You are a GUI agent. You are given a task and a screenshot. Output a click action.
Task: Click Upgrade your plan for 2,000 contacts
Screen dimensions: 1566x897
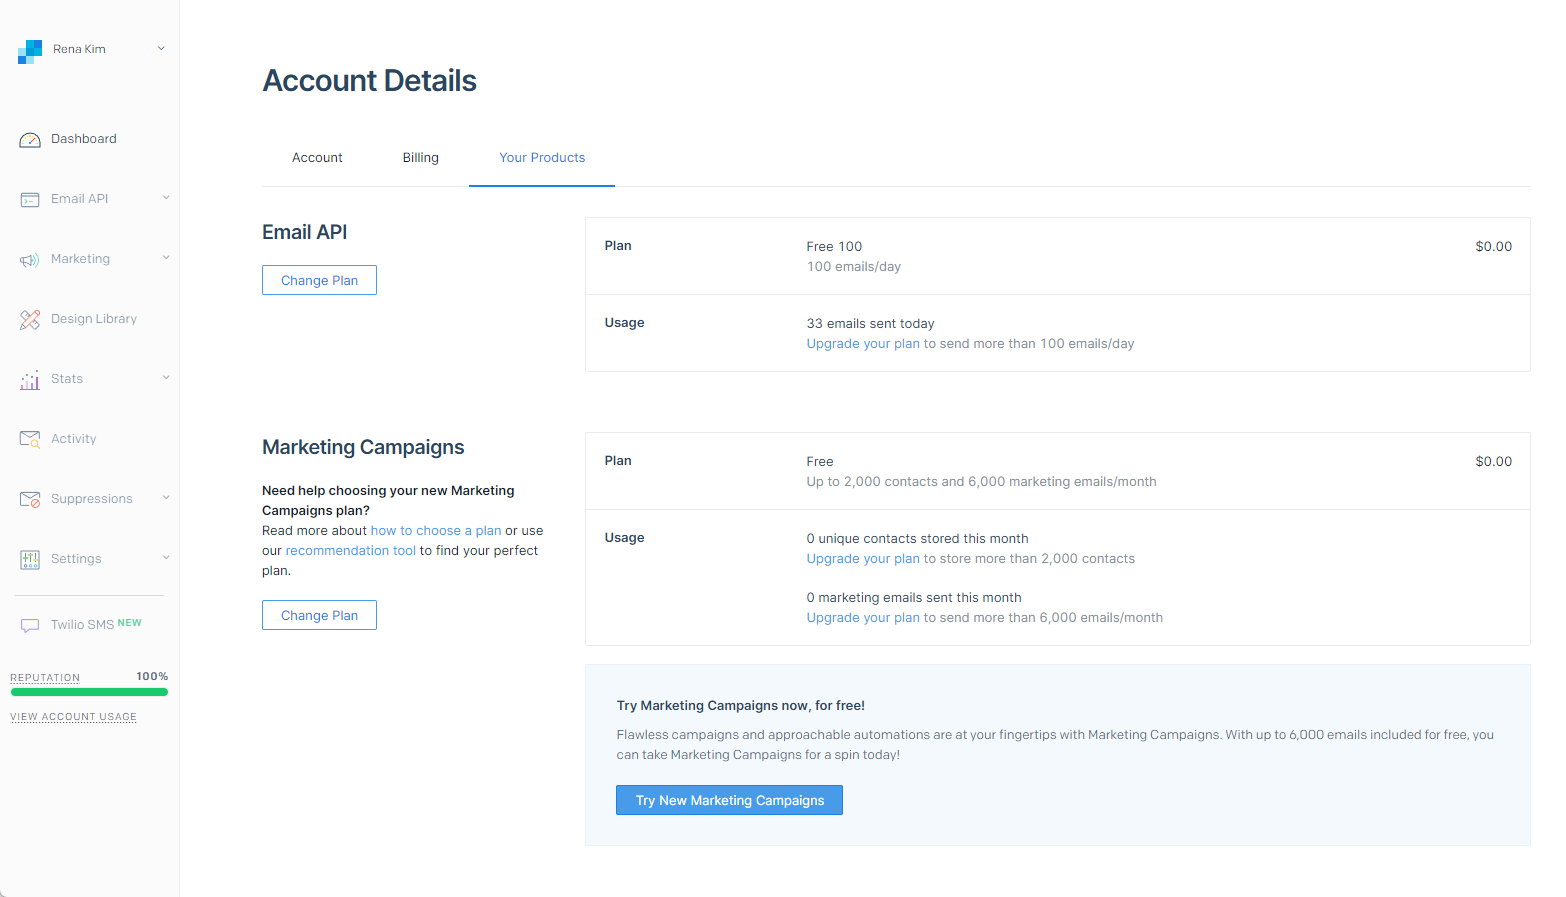(863, 559)
